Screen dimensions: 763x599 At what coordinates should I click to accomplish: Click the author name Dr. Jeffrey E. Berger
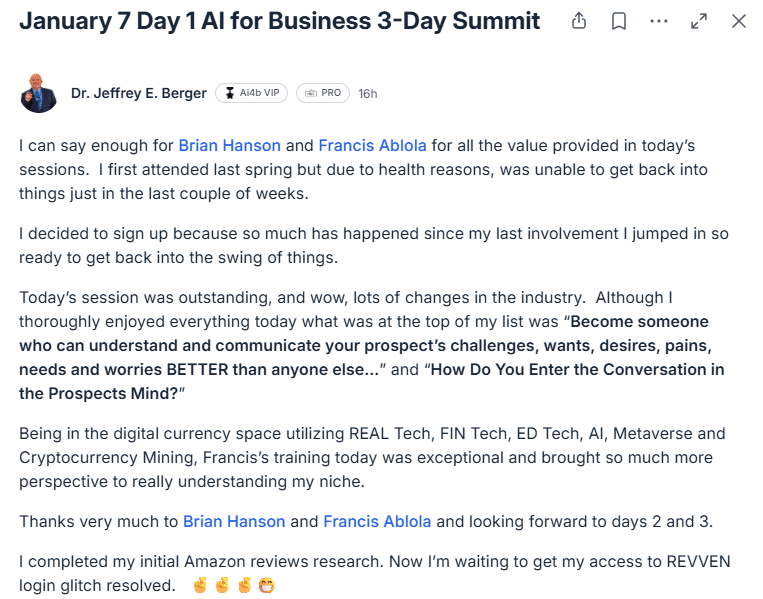(139, 93)
